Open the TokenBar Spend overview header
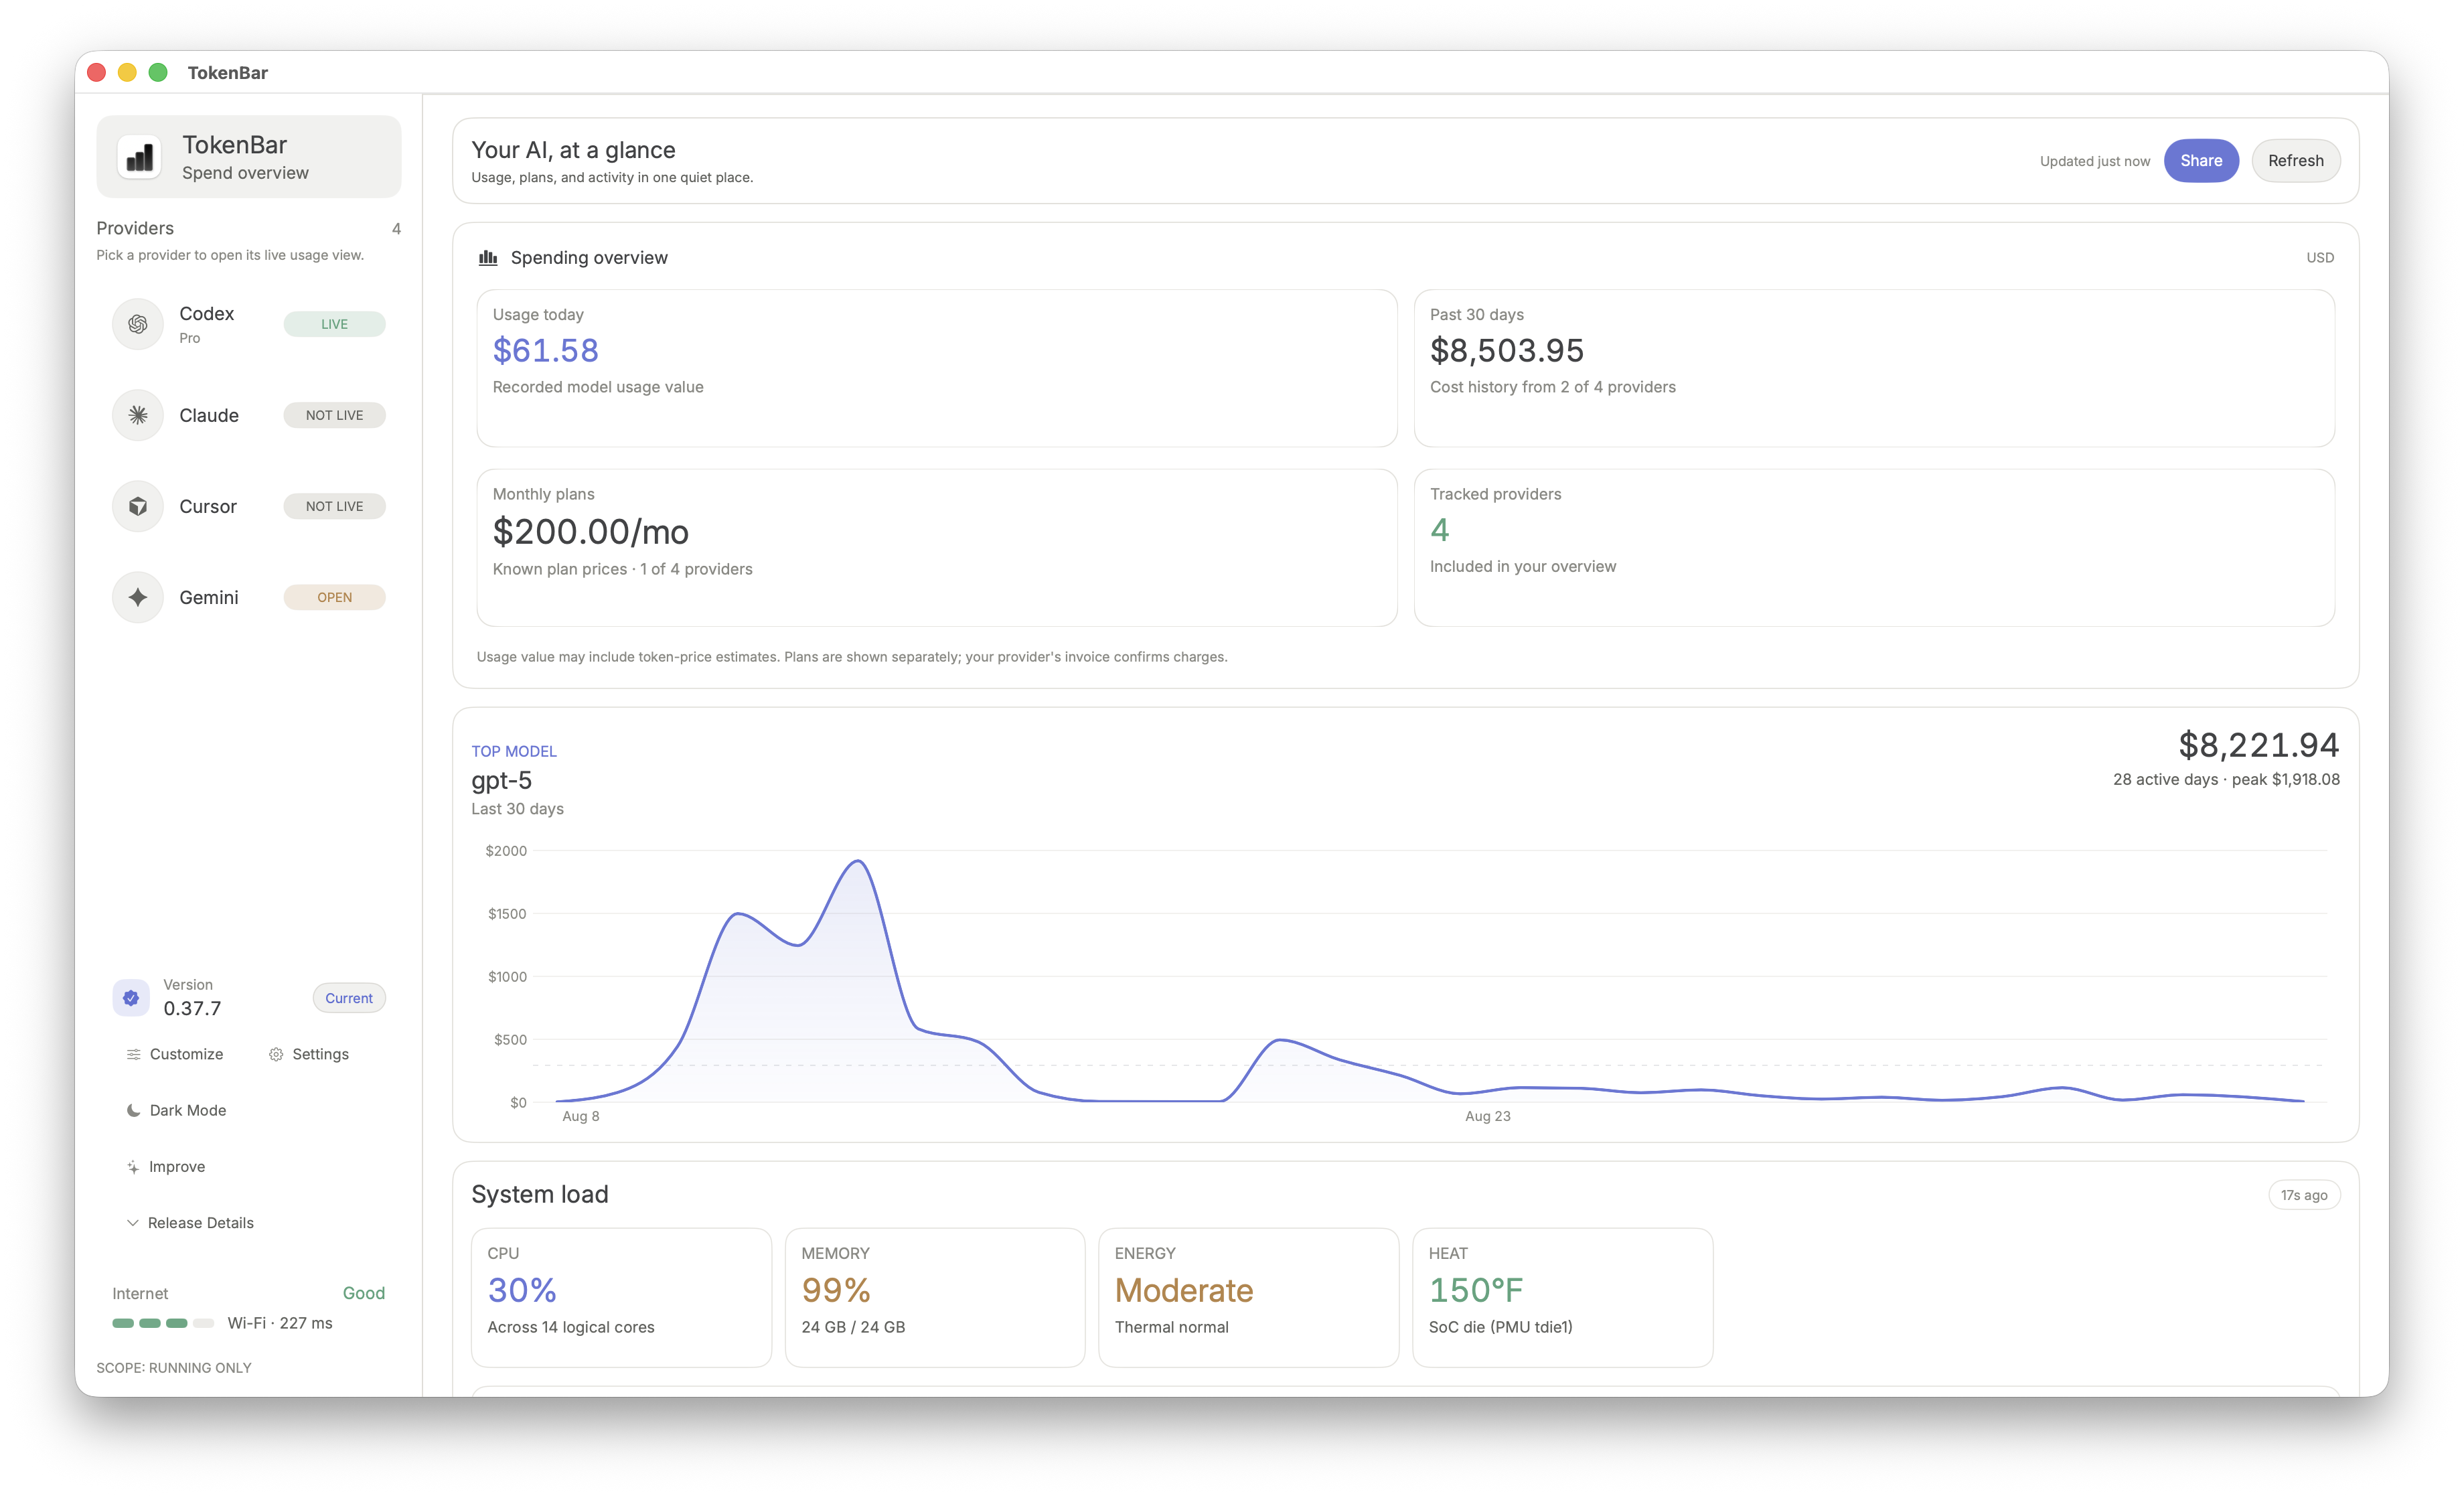This screenshot has width=2464, height=1496. coord(249,157)
